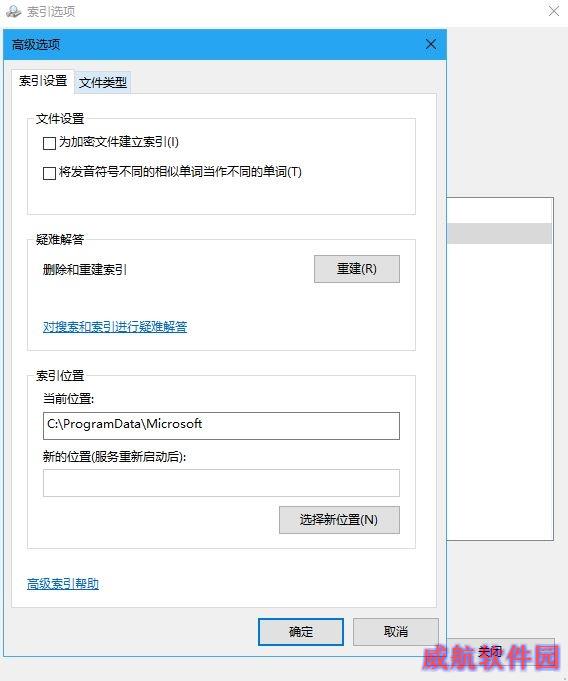Click the 索引选项 window icon in title bar
Viewport: 568px width, 681px height.
coord(13,11)
